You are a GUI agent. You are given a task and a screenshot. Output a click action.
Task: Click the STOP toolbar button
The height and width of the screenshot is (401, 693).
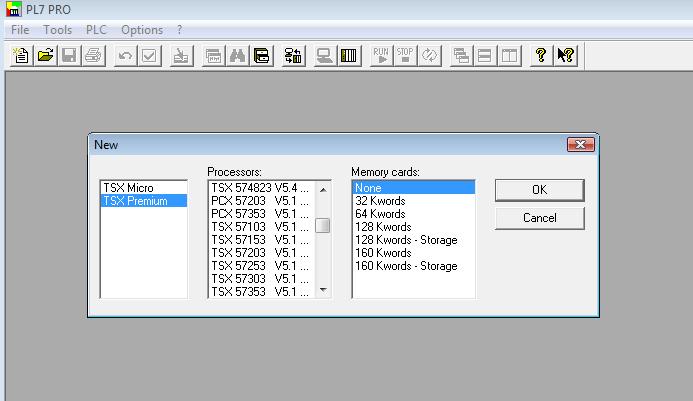405,56
